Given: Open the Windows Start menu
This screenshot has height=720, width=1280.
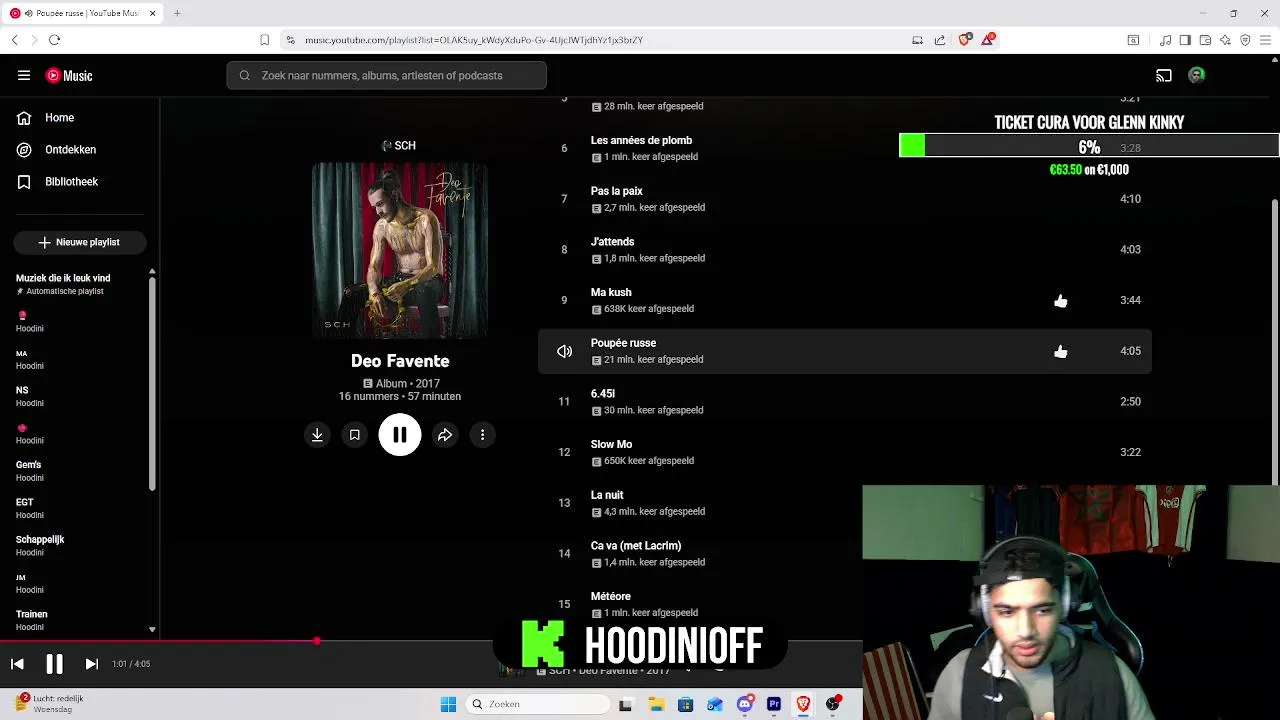Looking at the screenshot, I should (x=448, y=704).
